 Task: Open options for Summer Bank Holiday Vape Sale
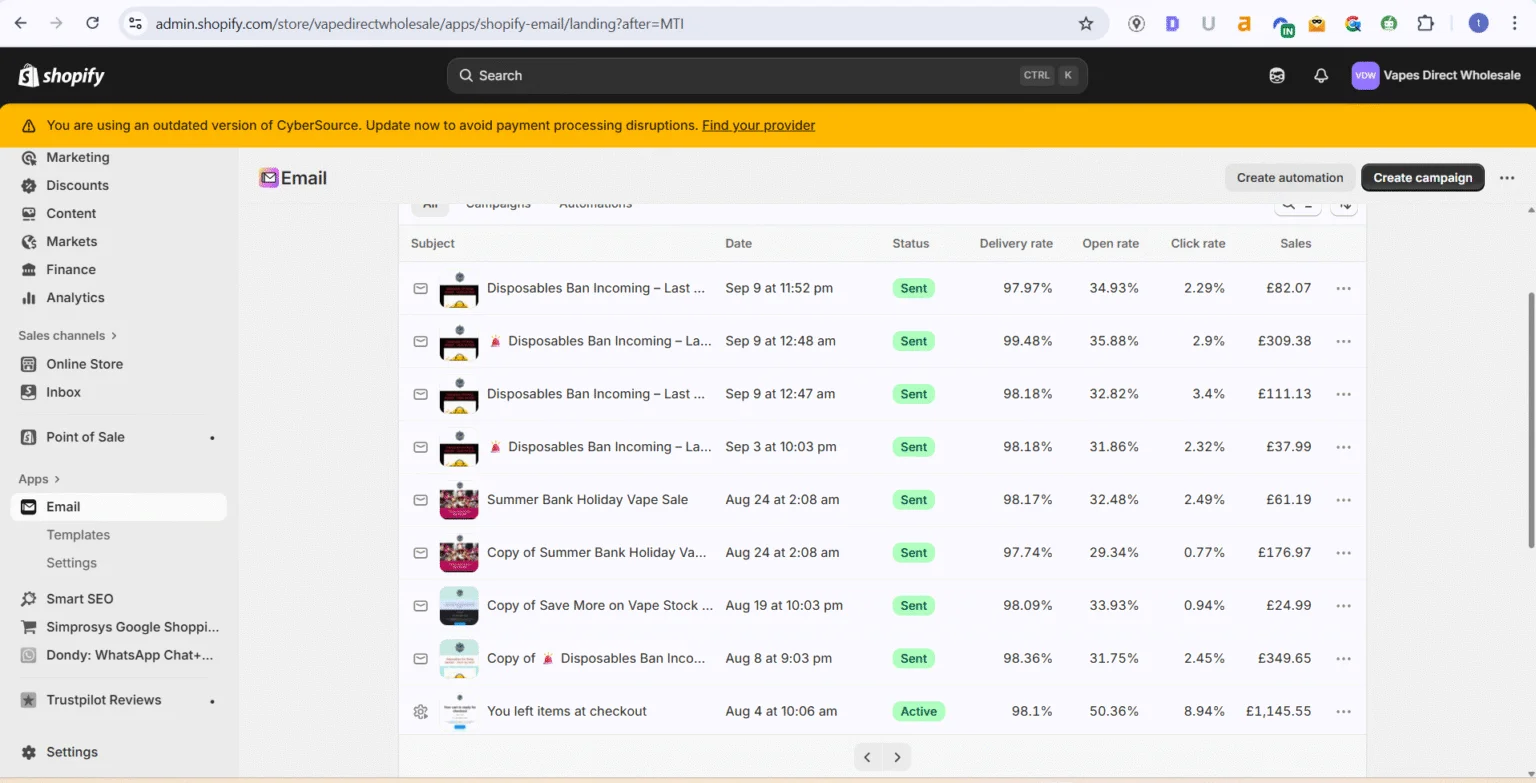[x=1343, y=500]
